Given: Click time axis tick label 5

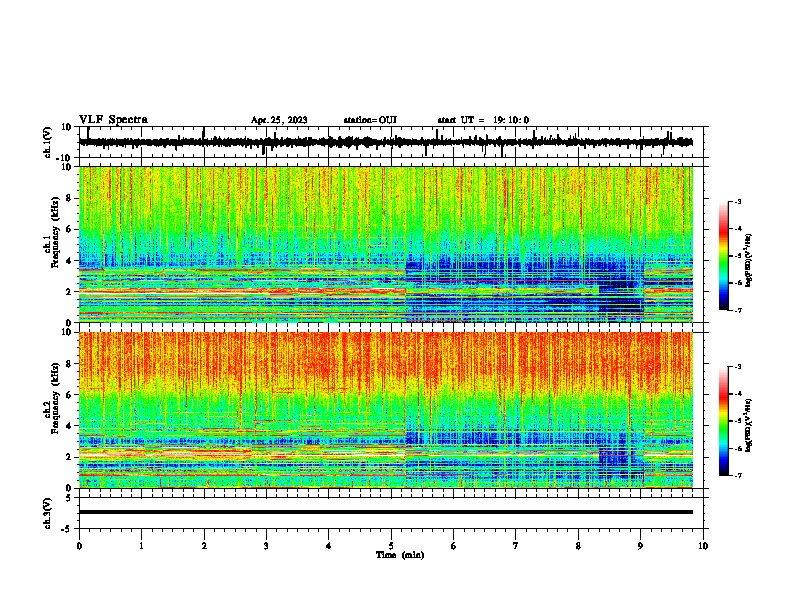Looking at the screenshot, I should [x=391, y=546].
